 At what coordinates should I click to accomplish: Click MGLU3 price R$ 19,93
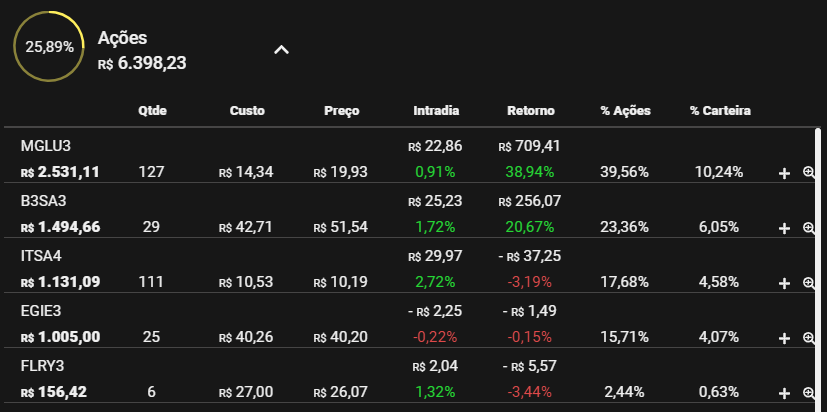point(341,172)
